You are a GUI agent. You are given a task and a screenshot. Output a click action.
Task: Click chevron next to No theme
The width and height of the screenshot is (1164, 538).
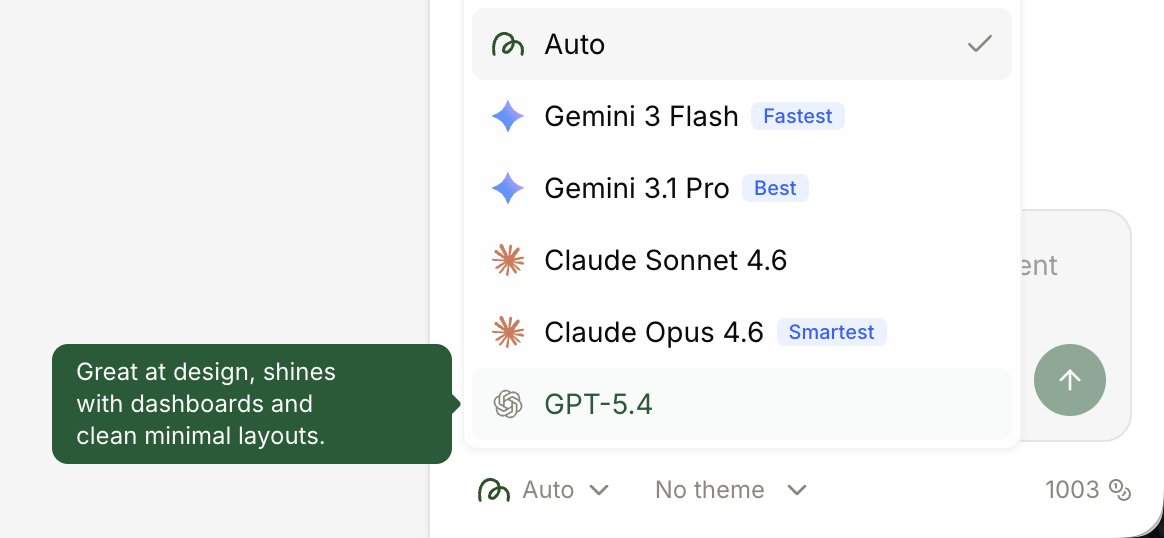pyautogui.click(x=797, y=490)
